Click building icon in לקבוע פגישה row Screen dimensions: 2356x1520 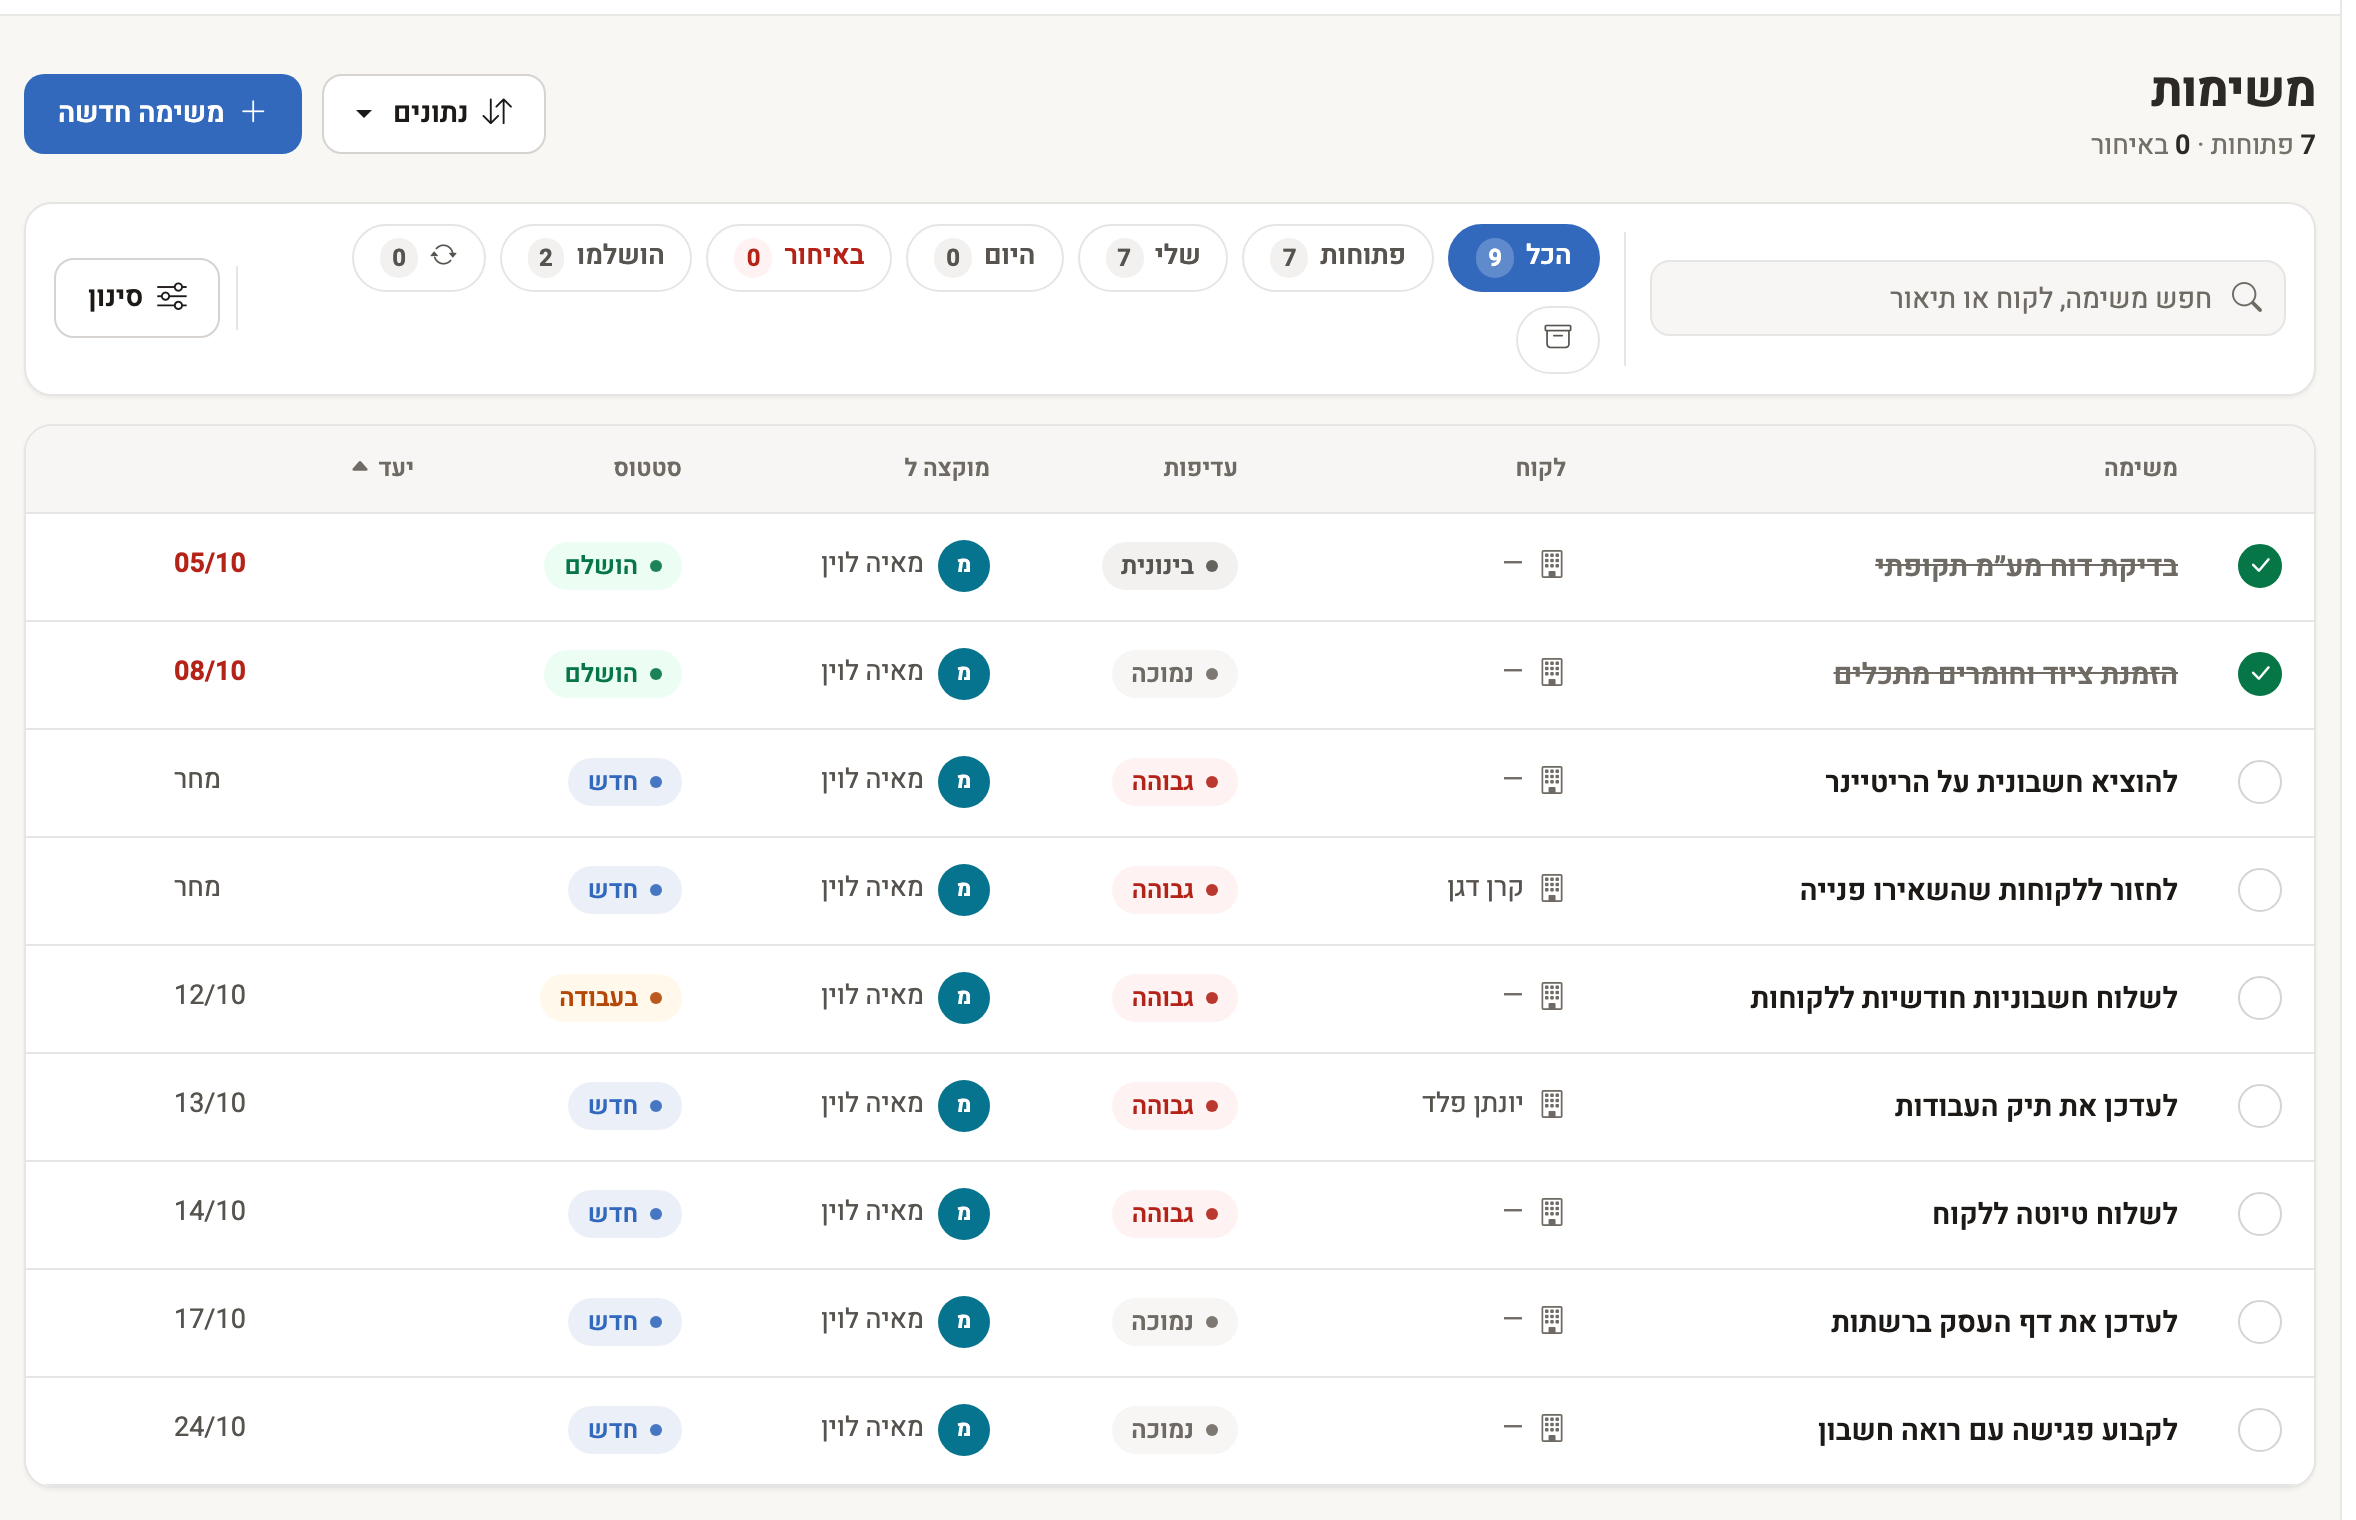coord(1551,1428)
